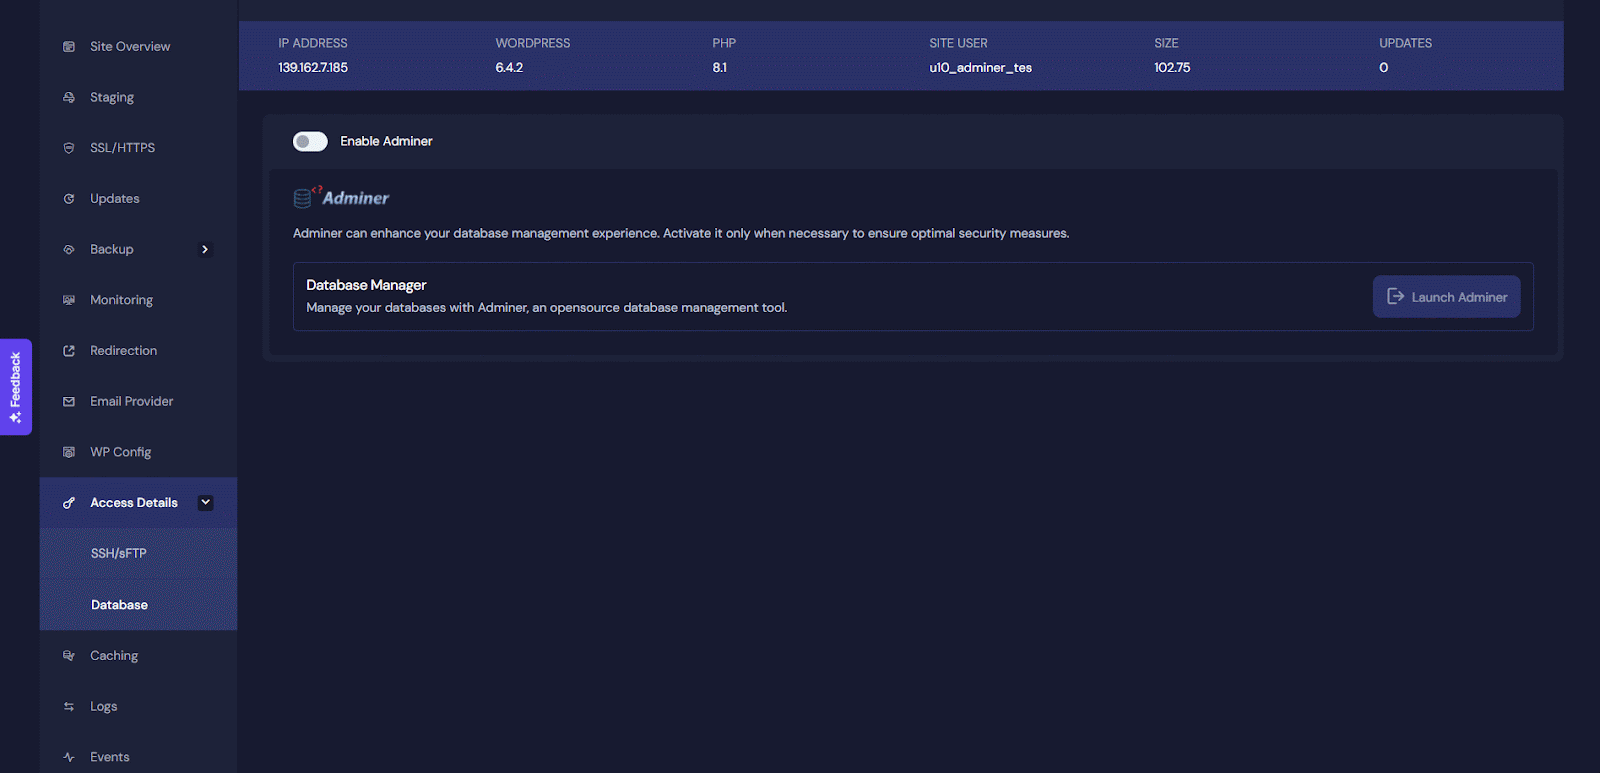1600x773 pixels.
Task: Toggle the Enable Adminer switch
Action: 310,142
